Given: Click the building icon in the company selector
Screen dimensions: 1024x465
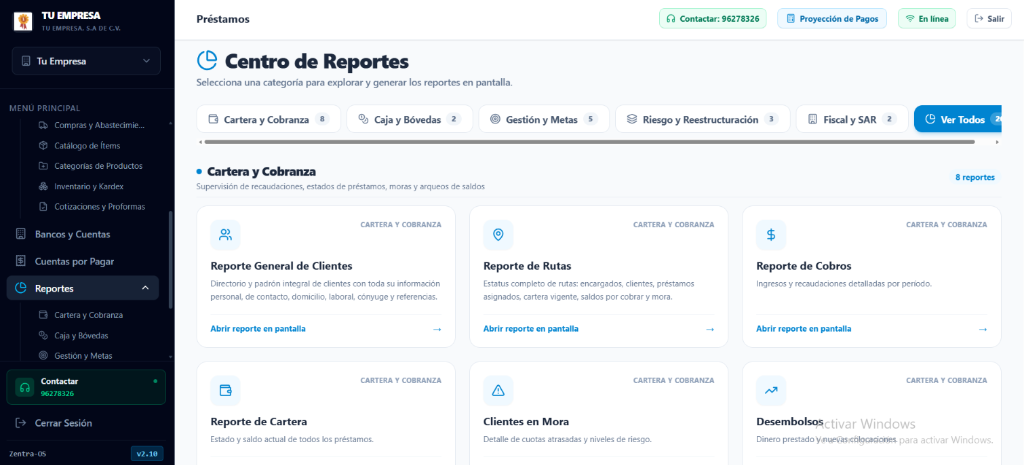Looking at the screenshot, I should 26,61.
